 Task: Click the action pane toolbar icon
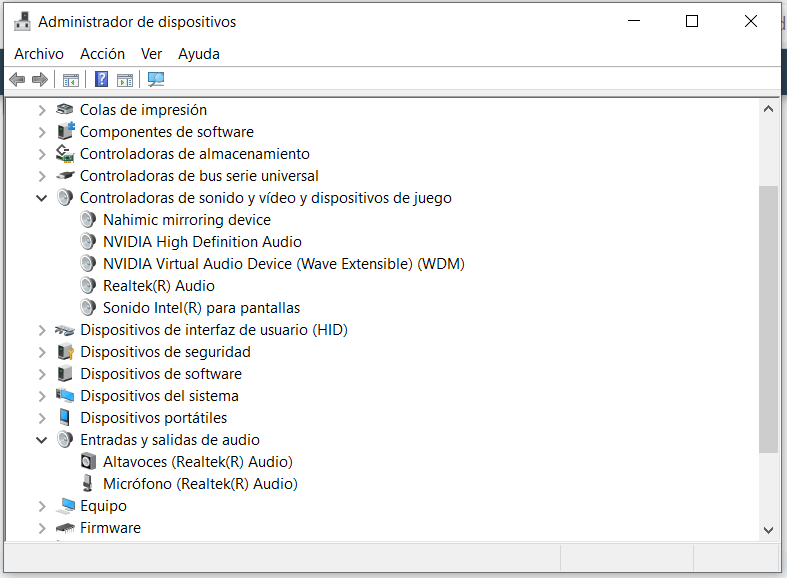(x=125, y=80)
